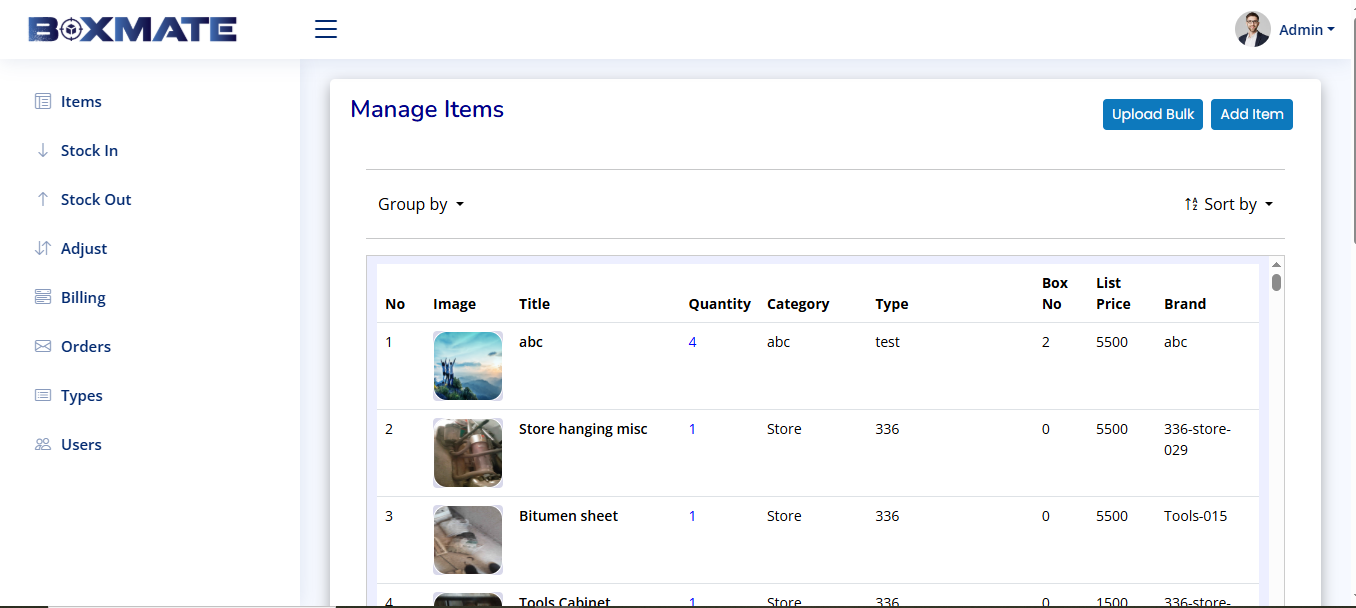1356x608 pixels.
Task: Click the Items sidebar icon
Action: [42, 101]
